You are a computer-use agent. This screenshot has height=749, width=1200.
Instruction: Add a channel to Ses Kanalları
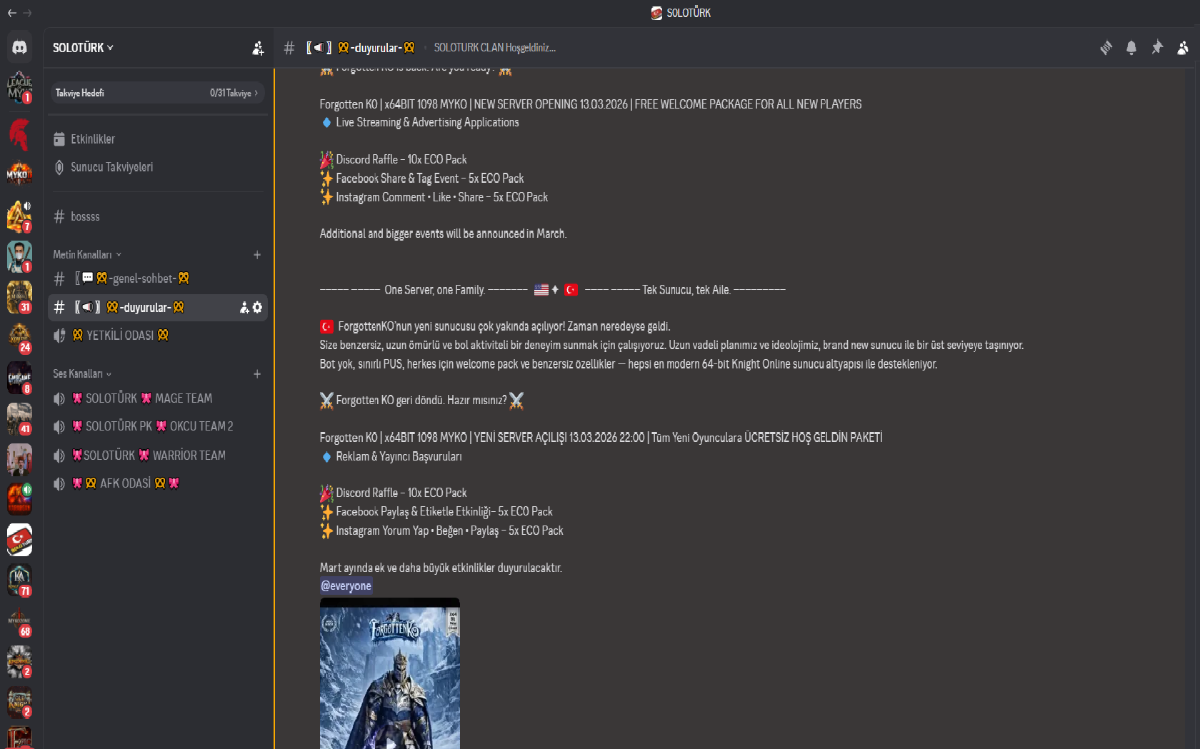coord(257,374)
